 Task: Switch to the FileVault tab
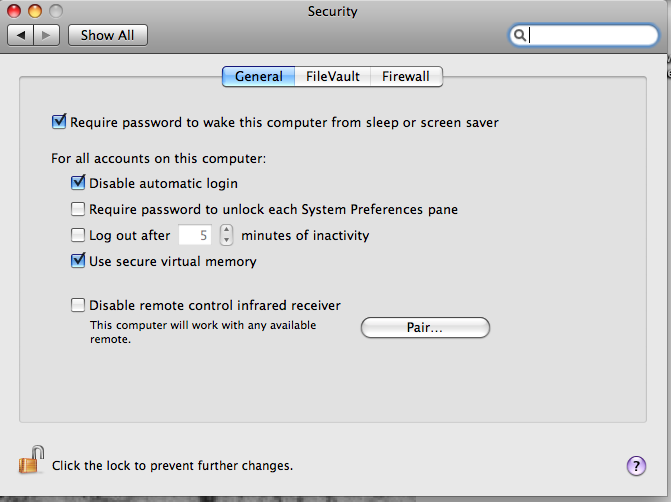333,77
